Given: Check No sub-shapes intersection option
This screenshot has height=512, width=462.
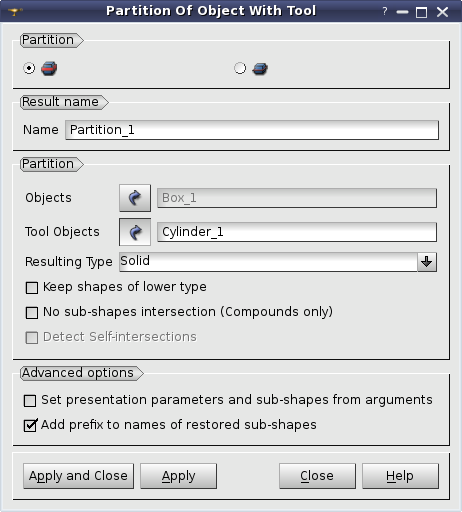Looking at the screenshot, I should [x=32, y=313].
